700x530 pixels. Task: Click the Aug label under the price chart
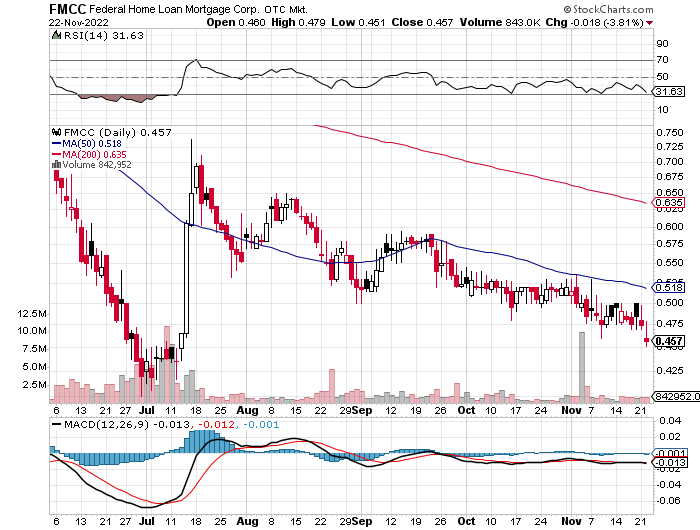coord(247,410)
